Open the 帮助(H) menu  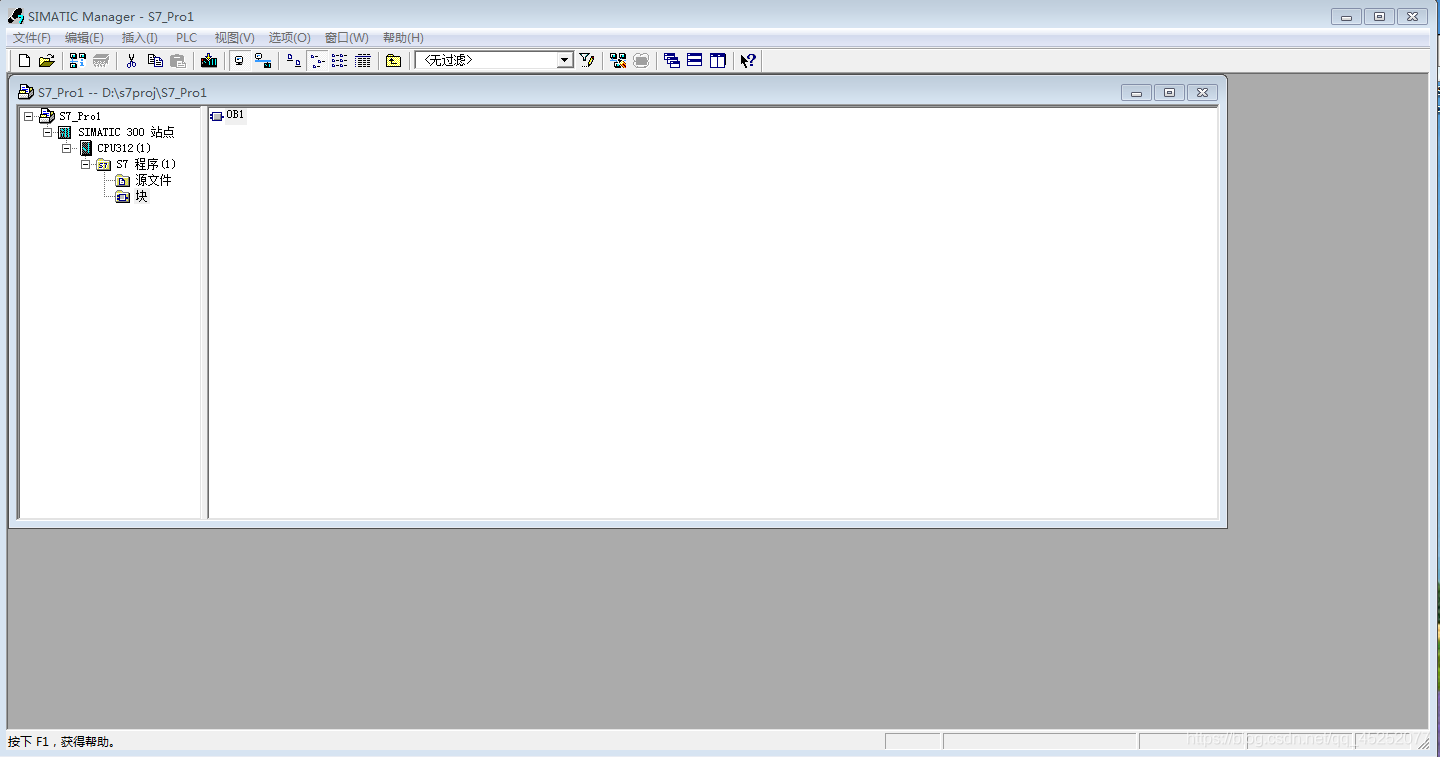pos(404,38)
